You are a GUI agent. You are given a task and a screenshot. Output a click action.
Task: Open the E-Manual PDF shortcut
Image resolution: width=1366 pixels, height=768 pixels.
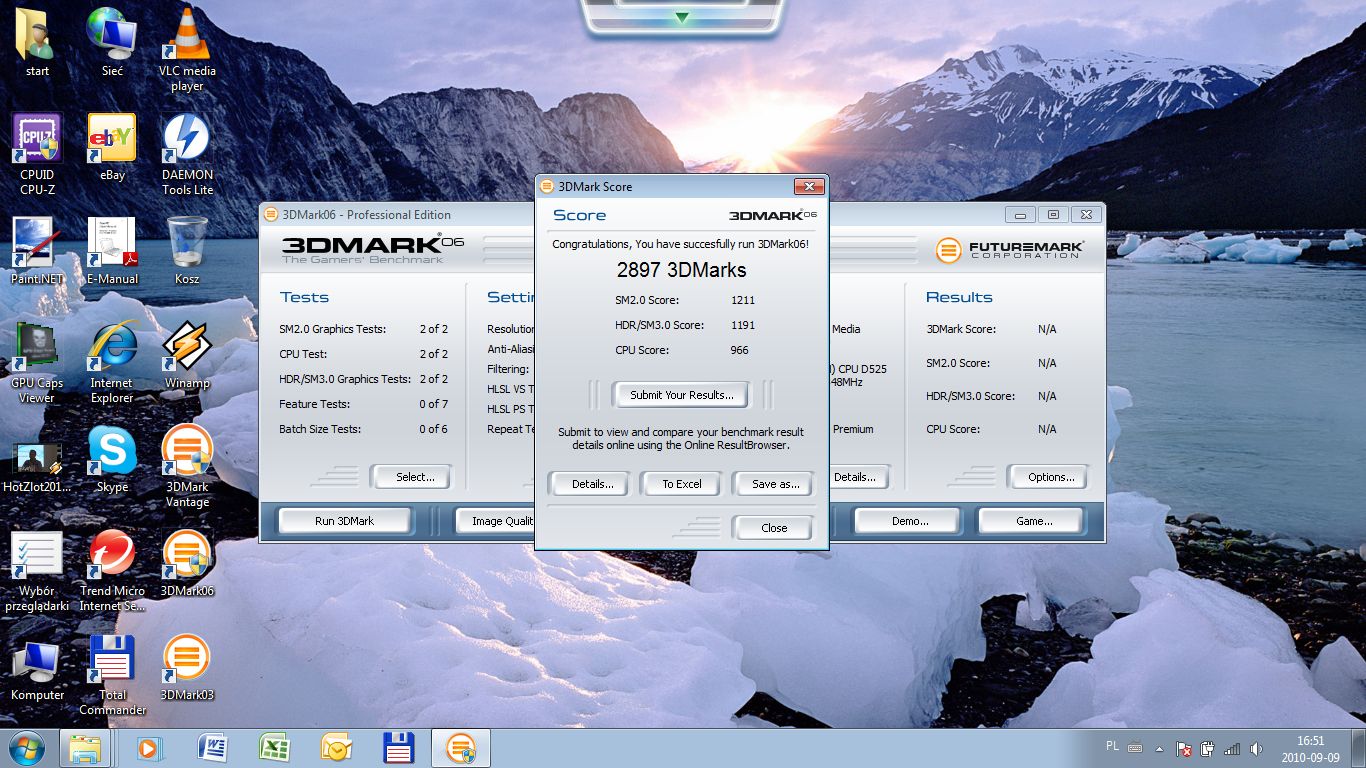coord(112,251)
